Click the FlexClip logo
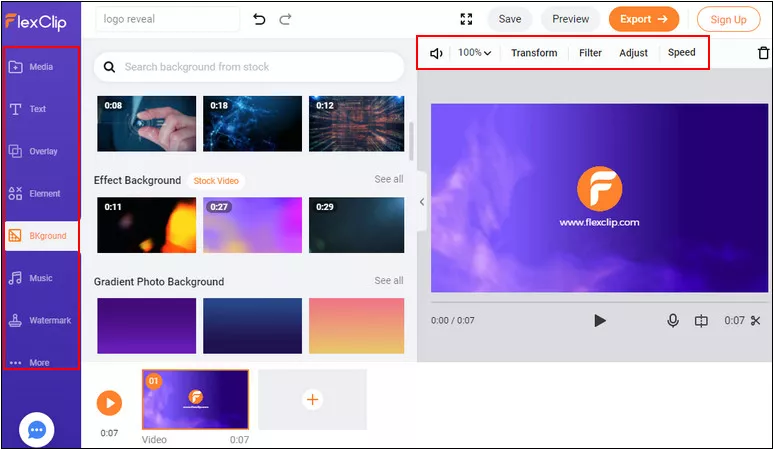The image size is (774, 450). 36,22
